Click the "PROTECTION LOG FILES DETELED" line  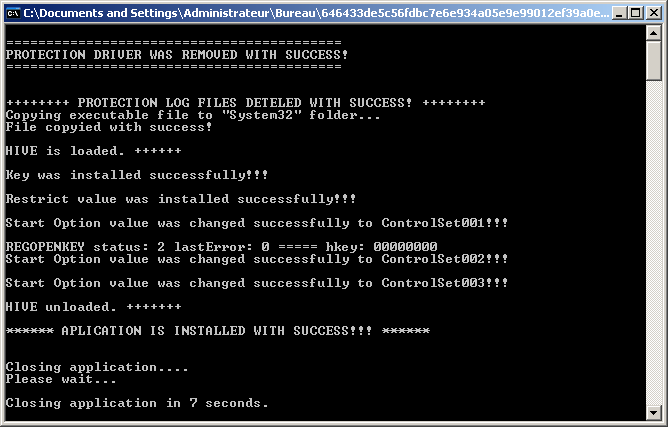tap(245, 103)
